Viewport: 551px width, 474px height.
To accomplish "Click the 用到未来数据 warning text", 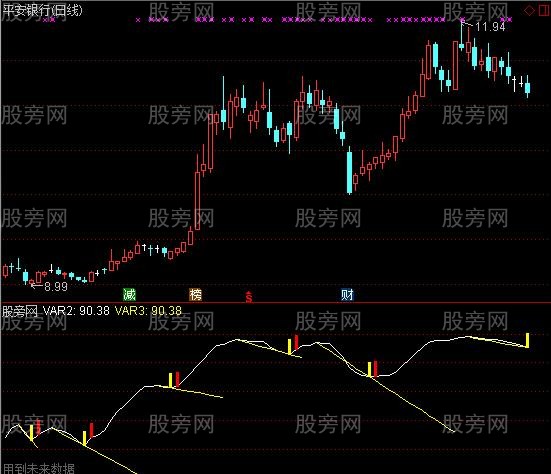I will pyautogui.click(x=39, y=468).
